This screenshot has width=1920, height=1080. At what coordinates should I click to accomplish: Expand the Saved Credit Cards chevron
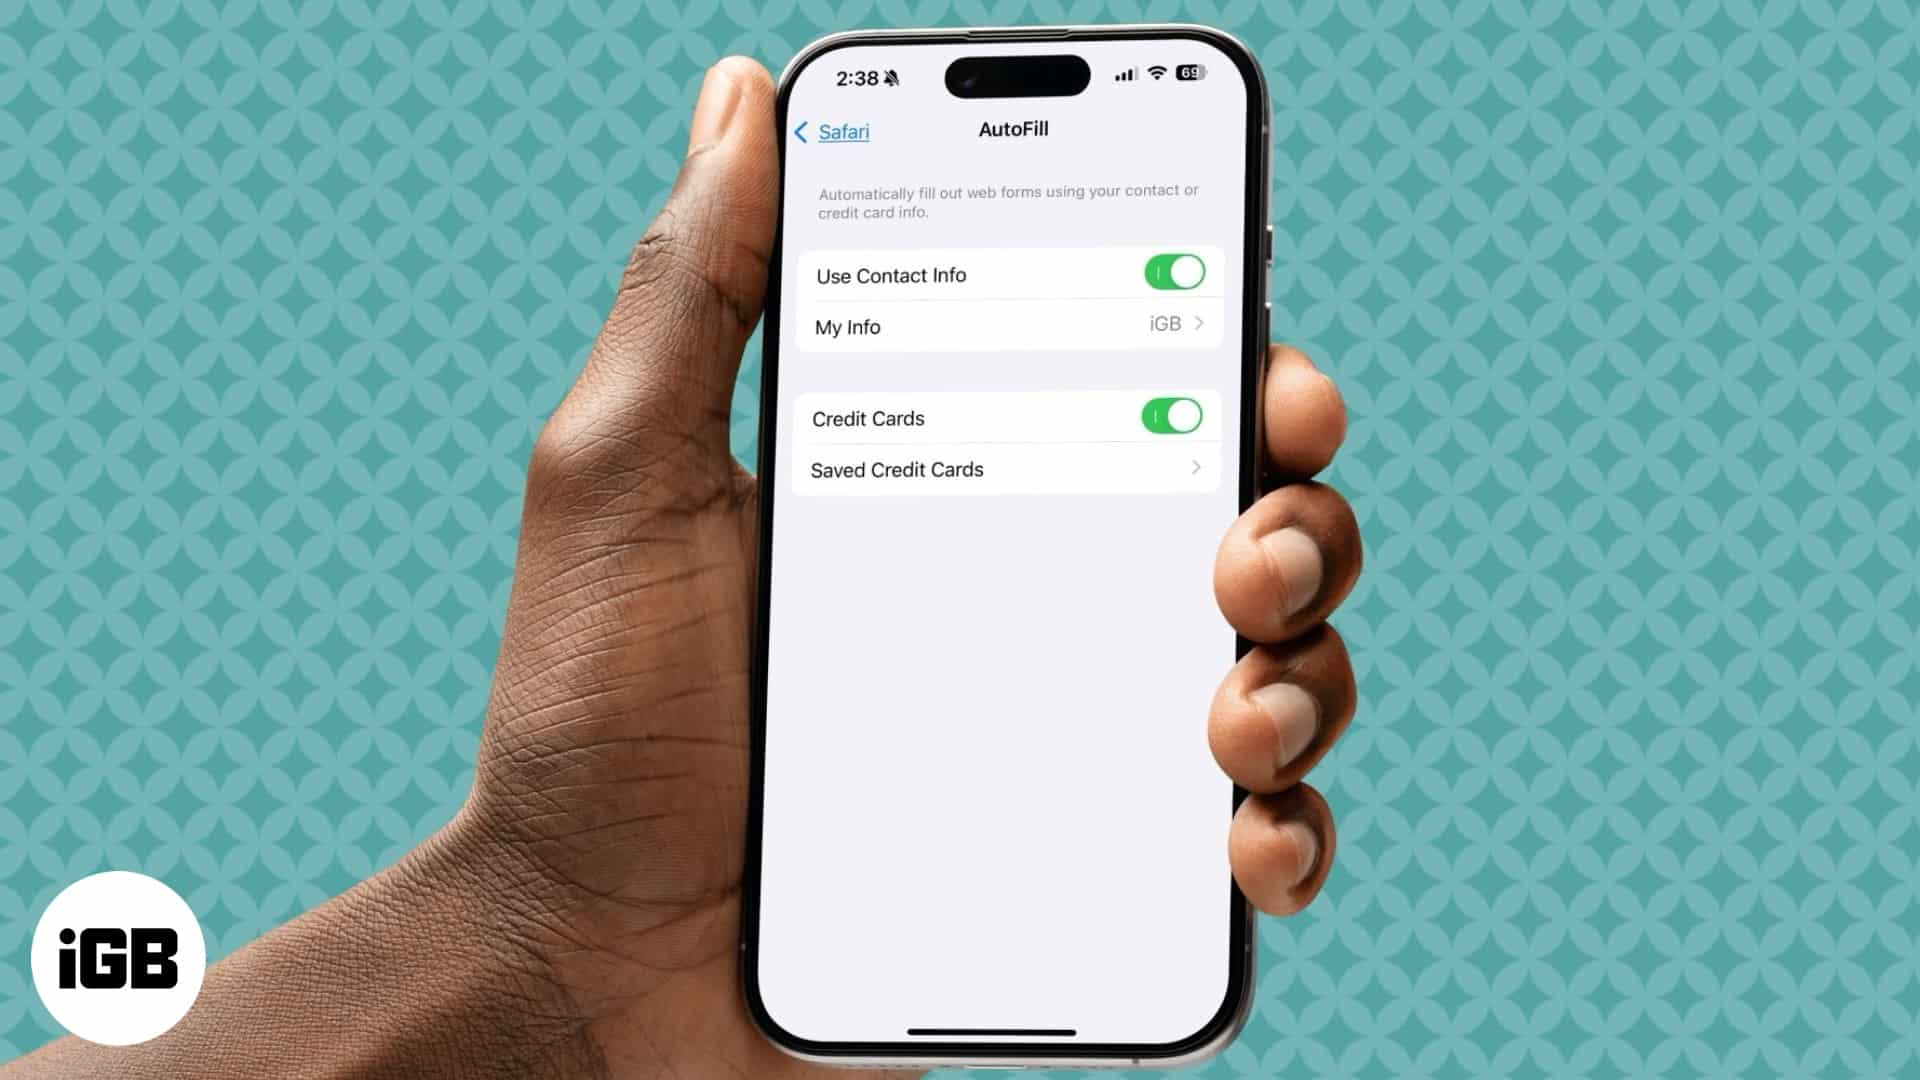coord(1196,467)
